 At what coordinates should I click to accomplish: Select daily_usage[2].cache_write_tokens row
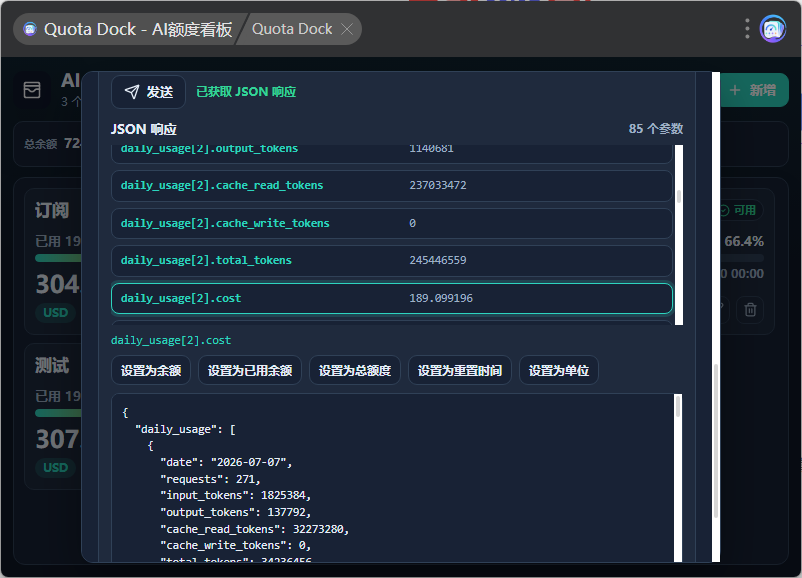391,223
